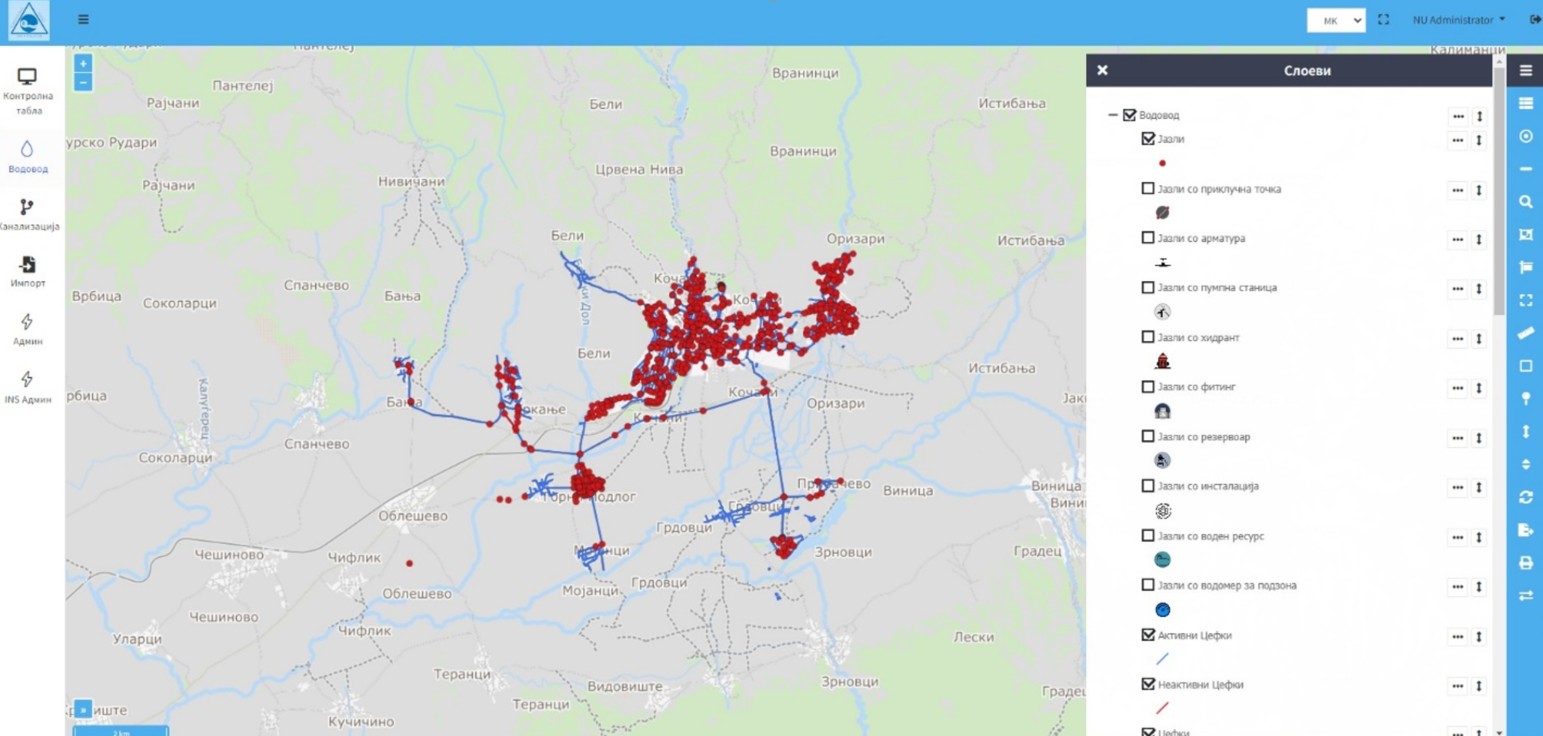Viewport: 1543px width, 736px height.
Task: Open the Импорт section in sidebar
Action: pos(28,271)
